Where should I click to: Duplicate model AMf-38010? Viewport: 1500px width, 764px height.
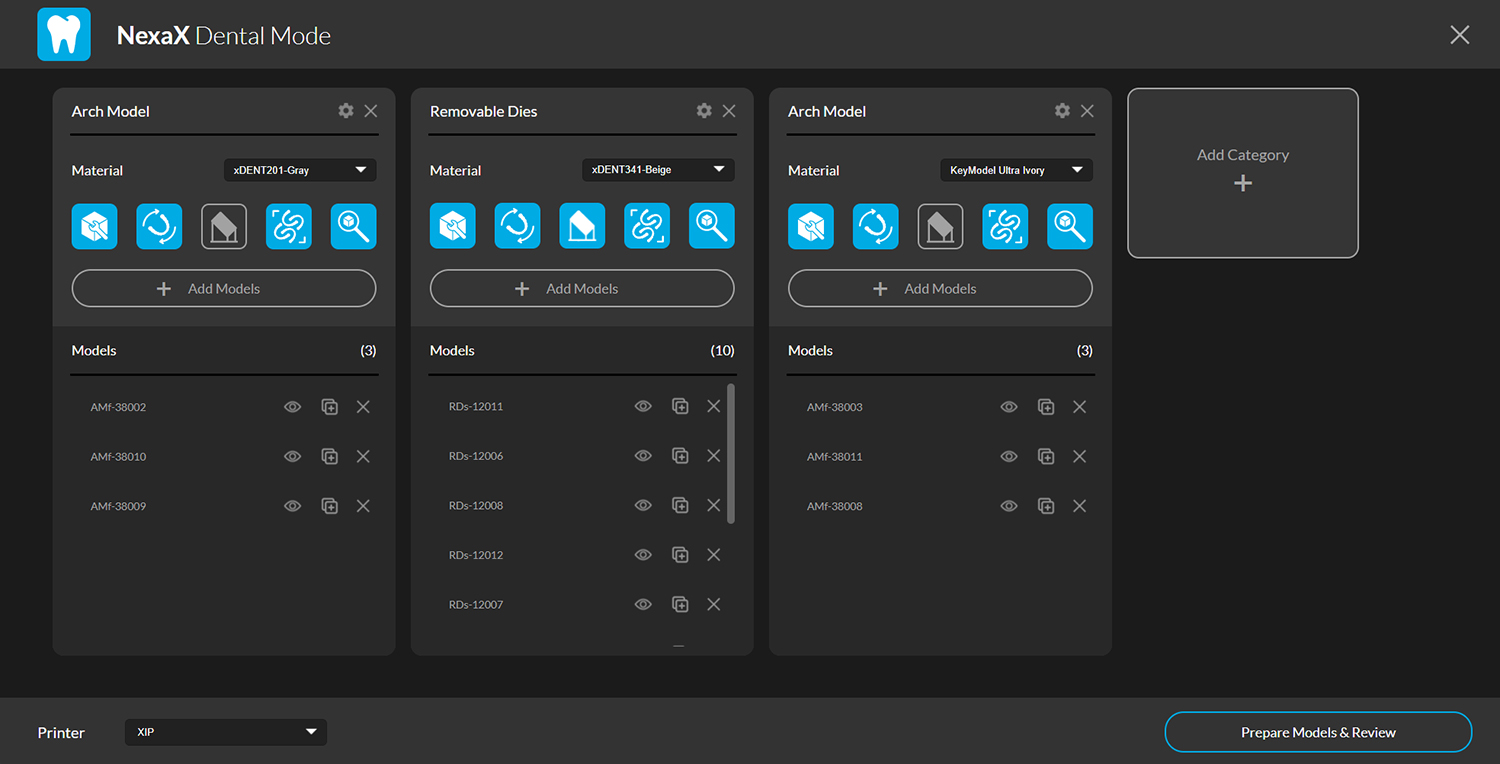tap(329, 456)
